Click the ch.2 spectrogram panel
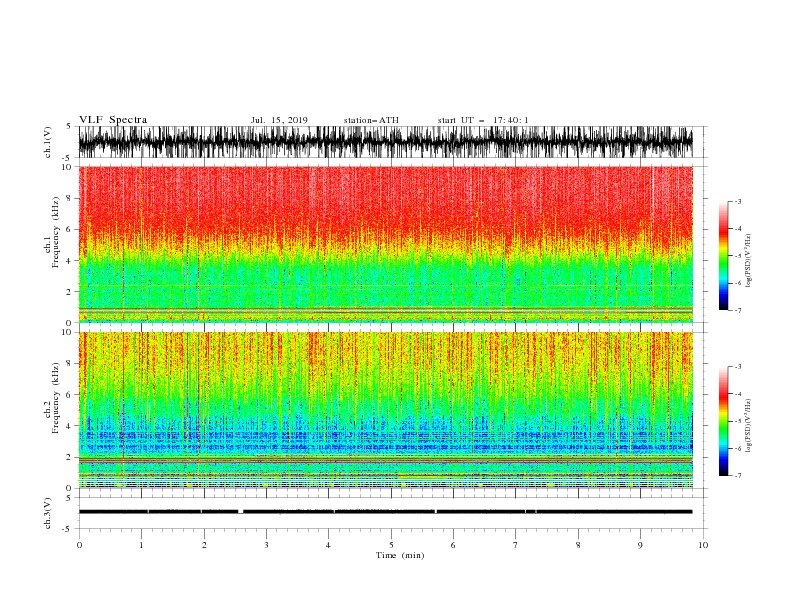 [385, 410]
